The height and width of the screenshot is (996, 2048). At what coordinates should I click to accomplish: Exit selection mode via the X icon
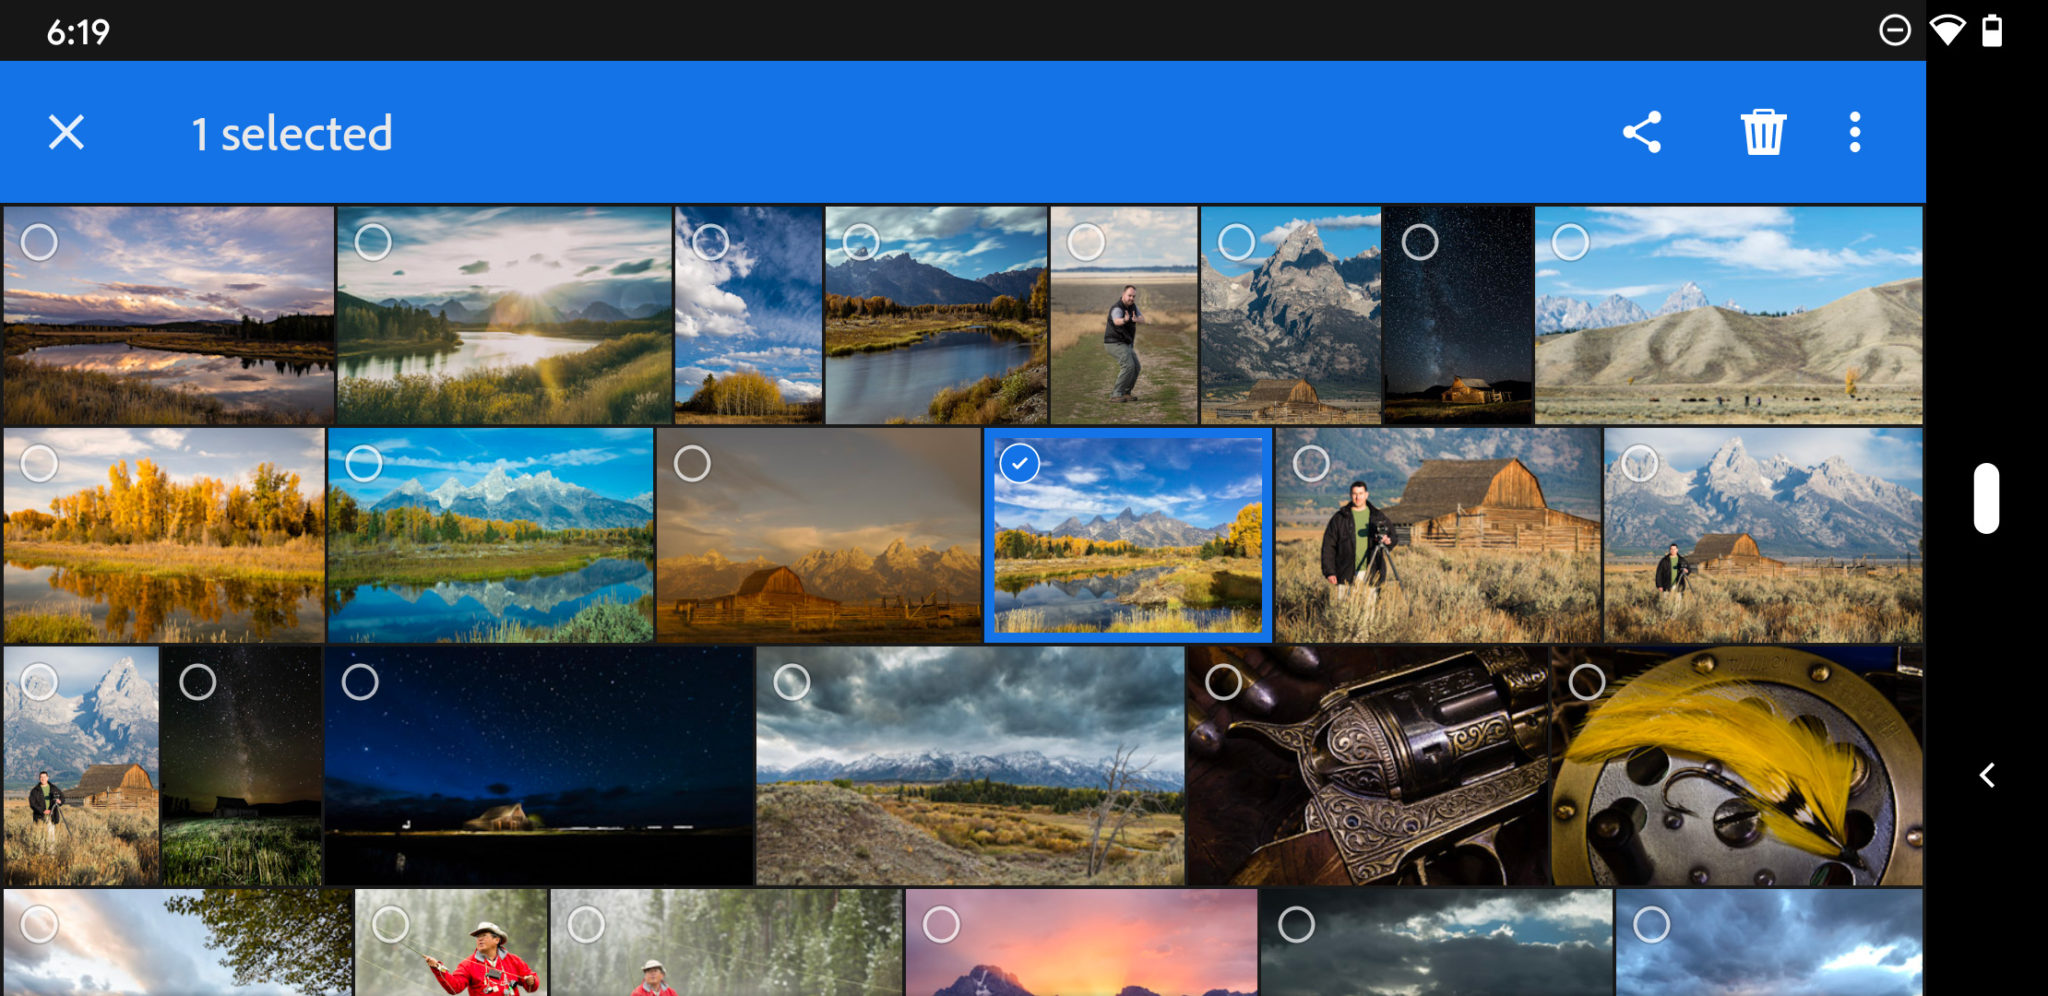(65, 131)
